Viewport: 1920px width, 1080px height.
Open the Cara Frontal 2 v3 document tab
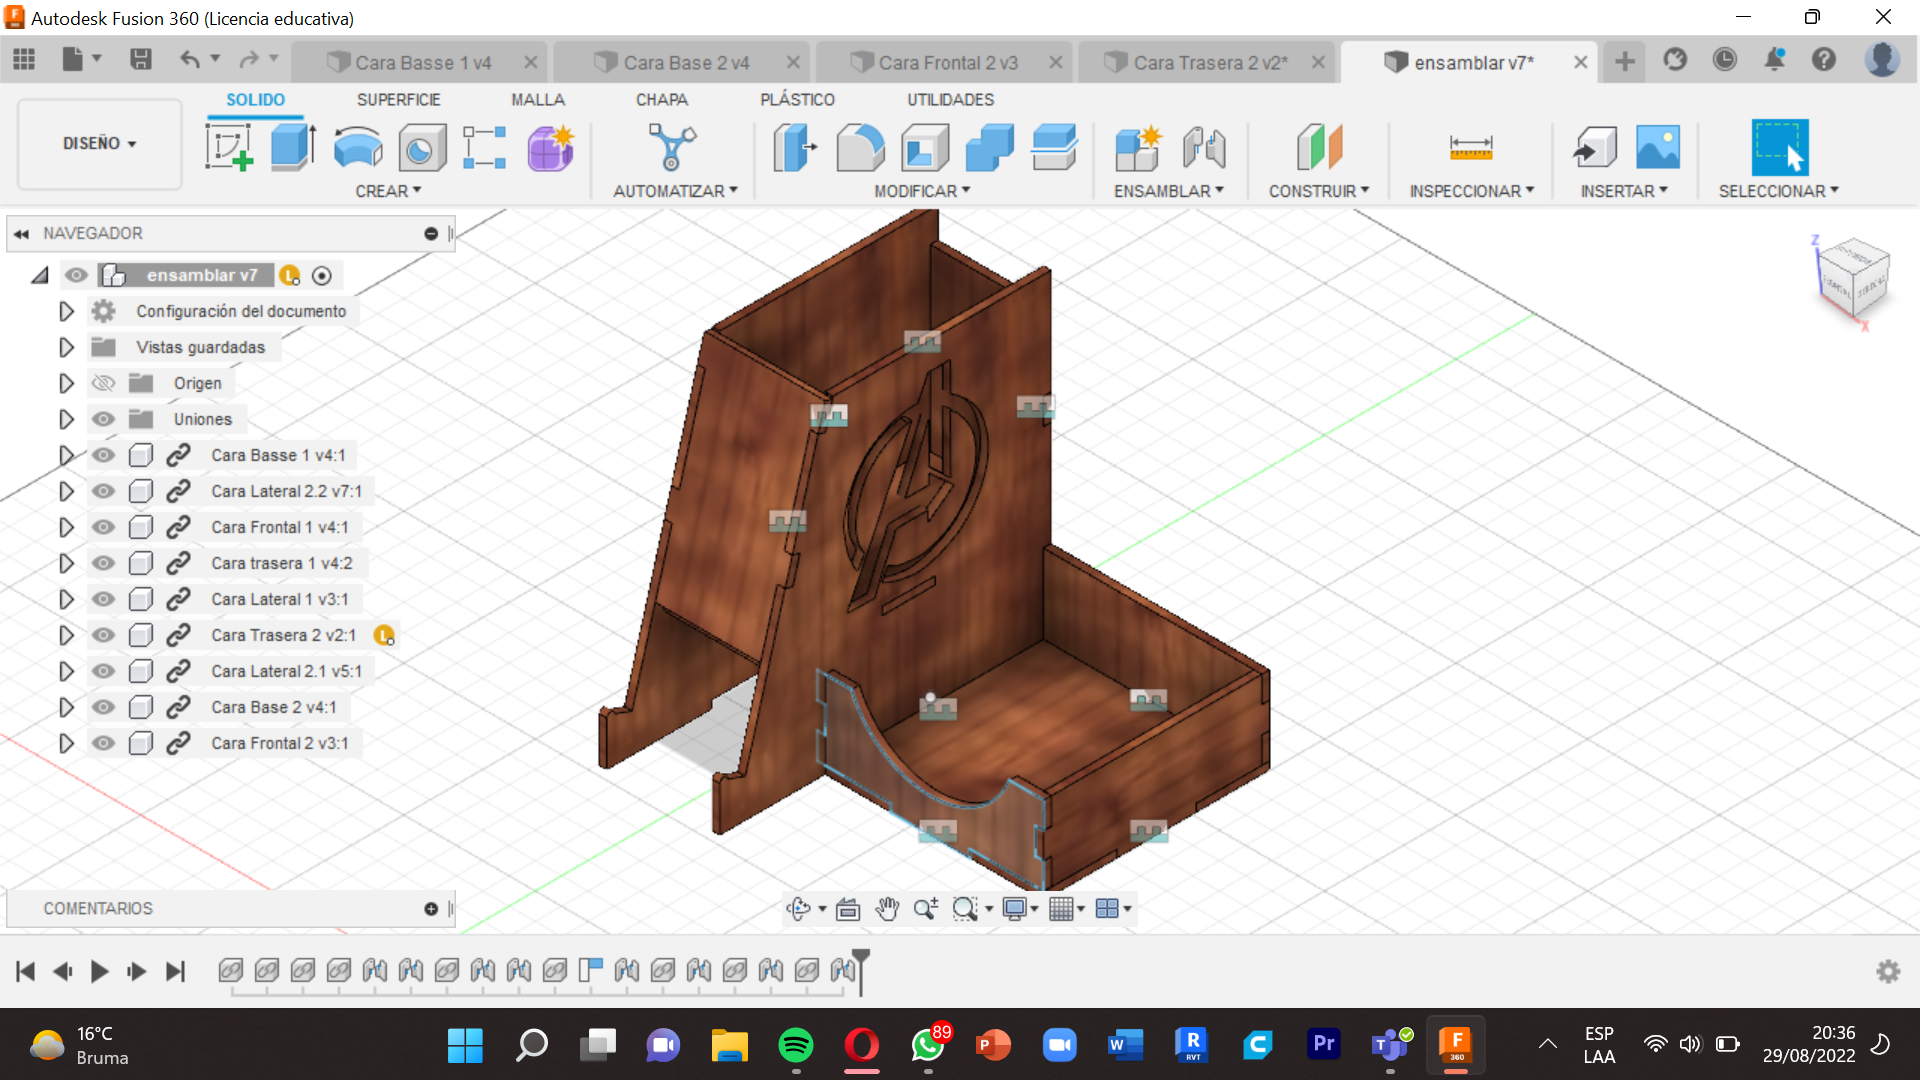click(945, 61)
